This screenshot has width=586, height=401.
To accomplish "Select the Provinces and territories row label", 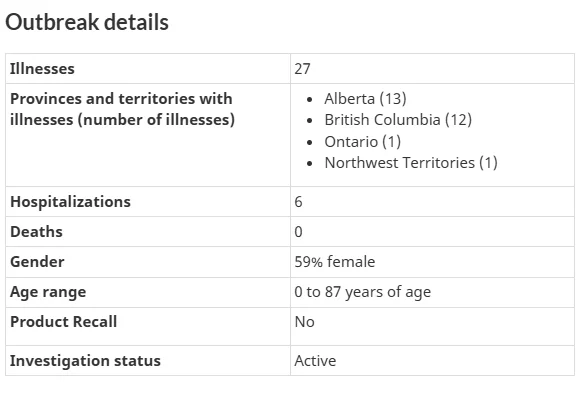I will pyautogui.click(x=123, y=109).
